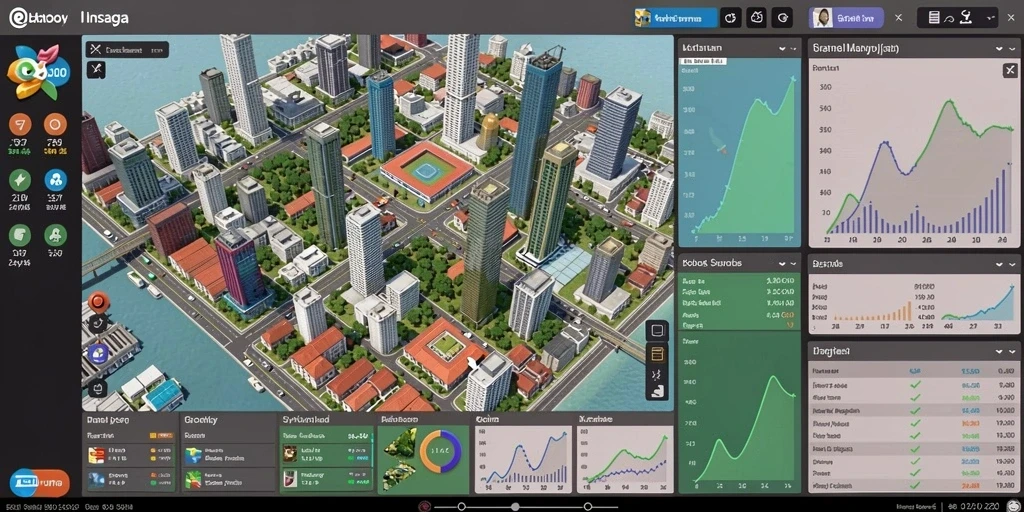This screenshot has height=512, width=1024.
Task: Click the middle handle on bottom timeline slider
Action: click(x=515, y=507)
